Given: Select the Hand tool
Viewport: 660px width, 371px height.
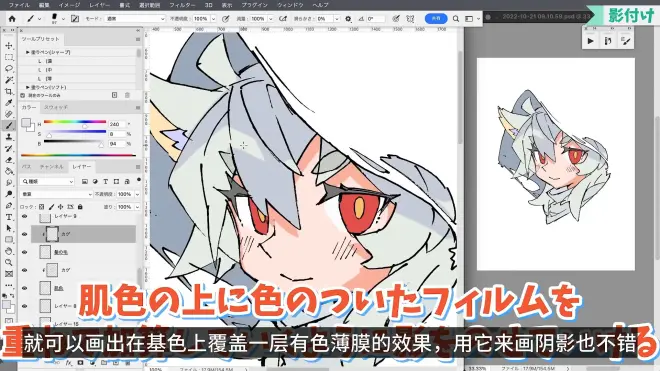Looking at the screenshot, I should 9,251.
